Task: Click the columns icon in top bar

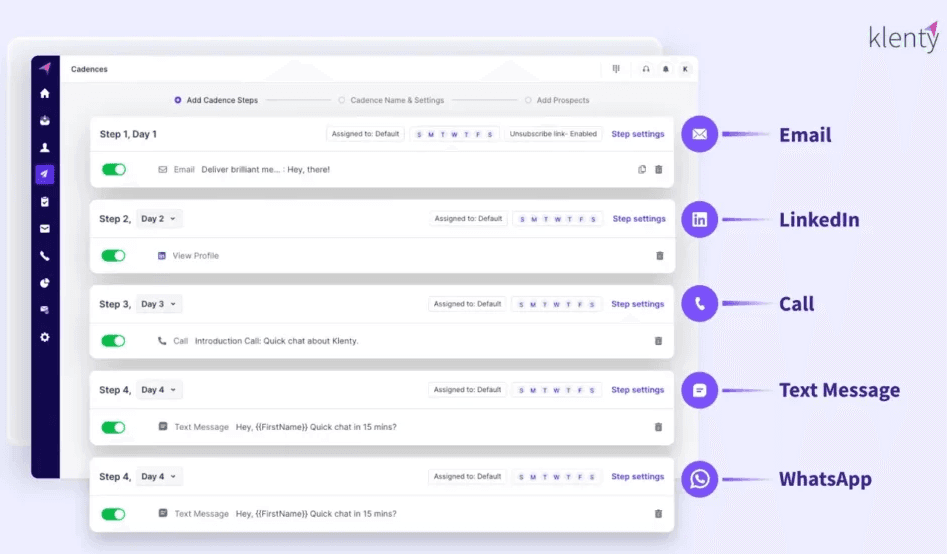Action: click(x=616, y=69)
